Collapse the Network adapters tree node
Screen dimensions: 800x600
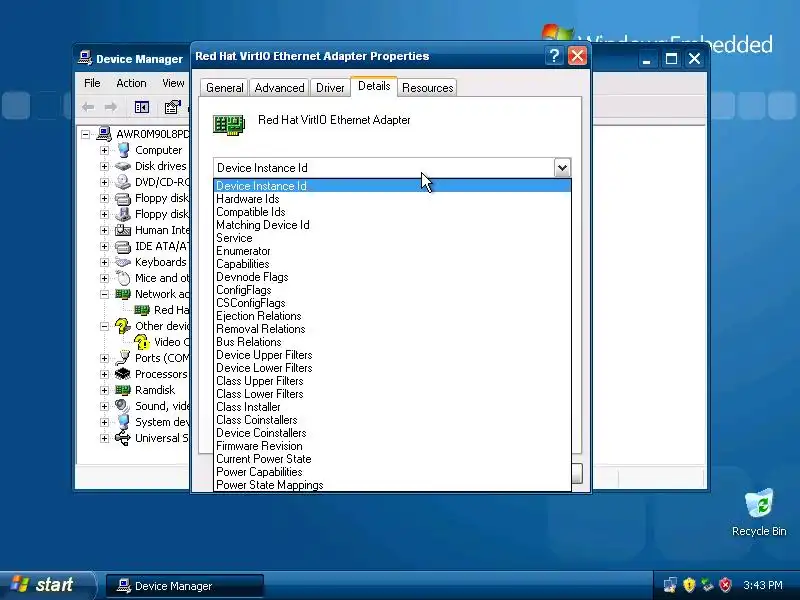pos(104,294)
